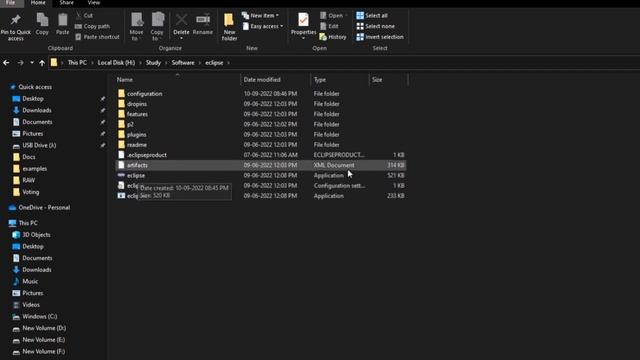The width and height of the screenshot is (640, 360).
Task: Switch to the Share ribbon tab
Action: coord(67,3)
